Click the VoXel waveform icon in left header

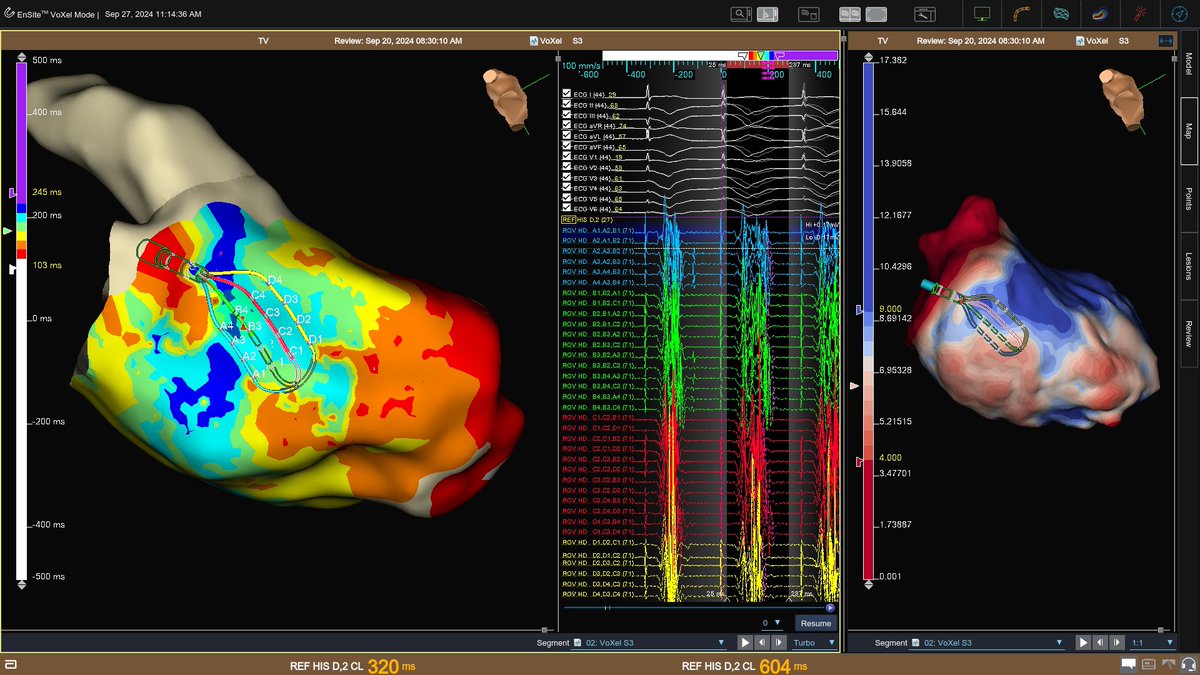(535, 41)
